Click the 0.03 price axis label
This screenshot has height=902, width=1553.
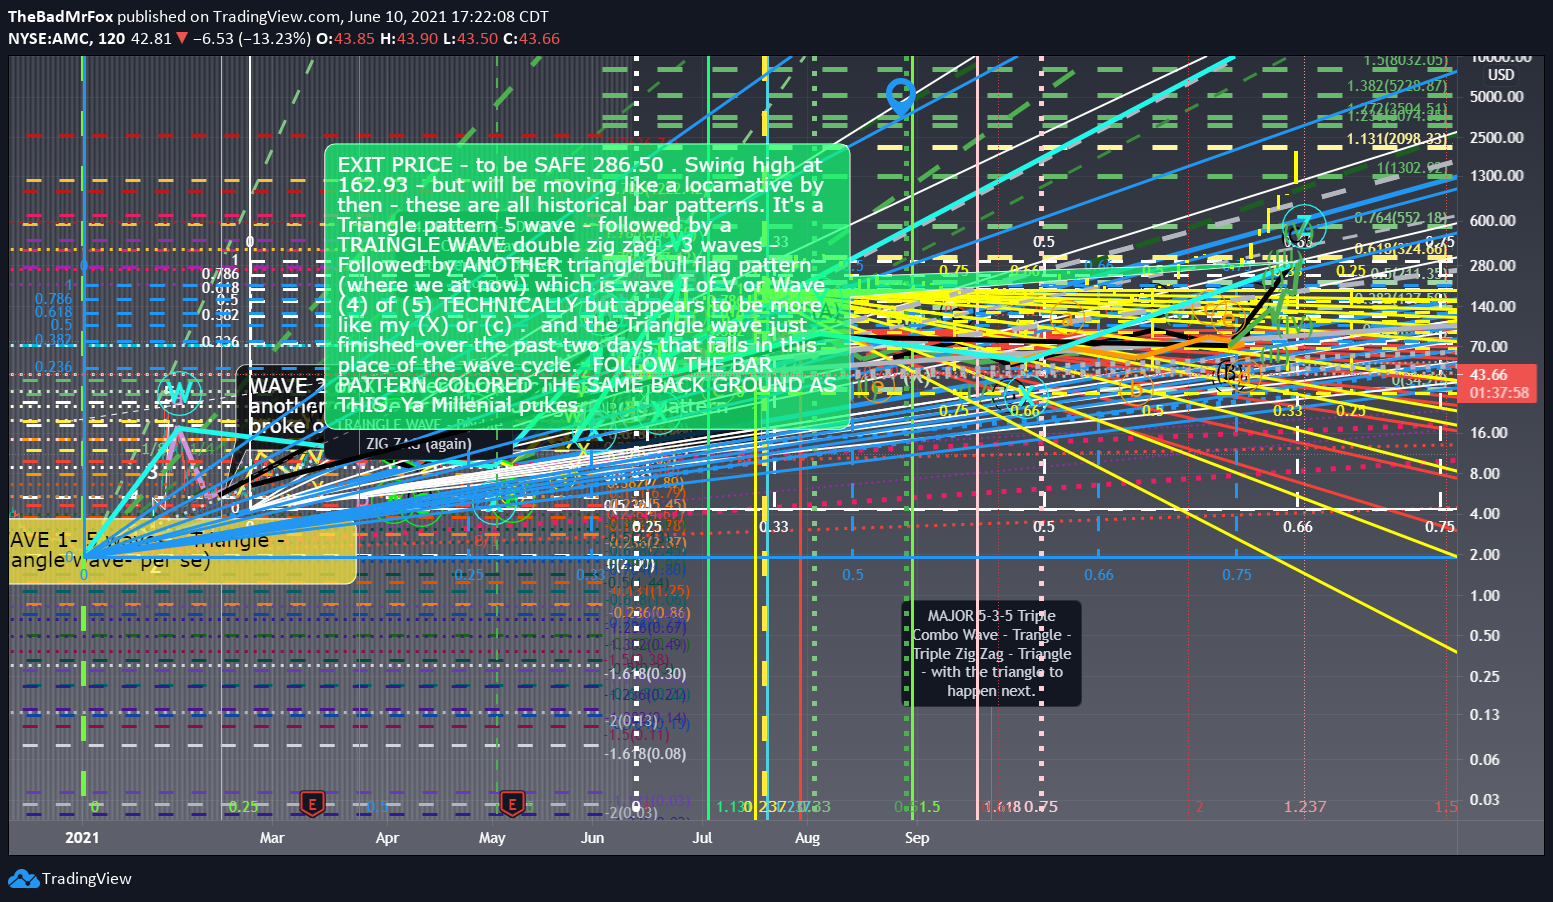pyautogui.click(x=1485, y=799)
